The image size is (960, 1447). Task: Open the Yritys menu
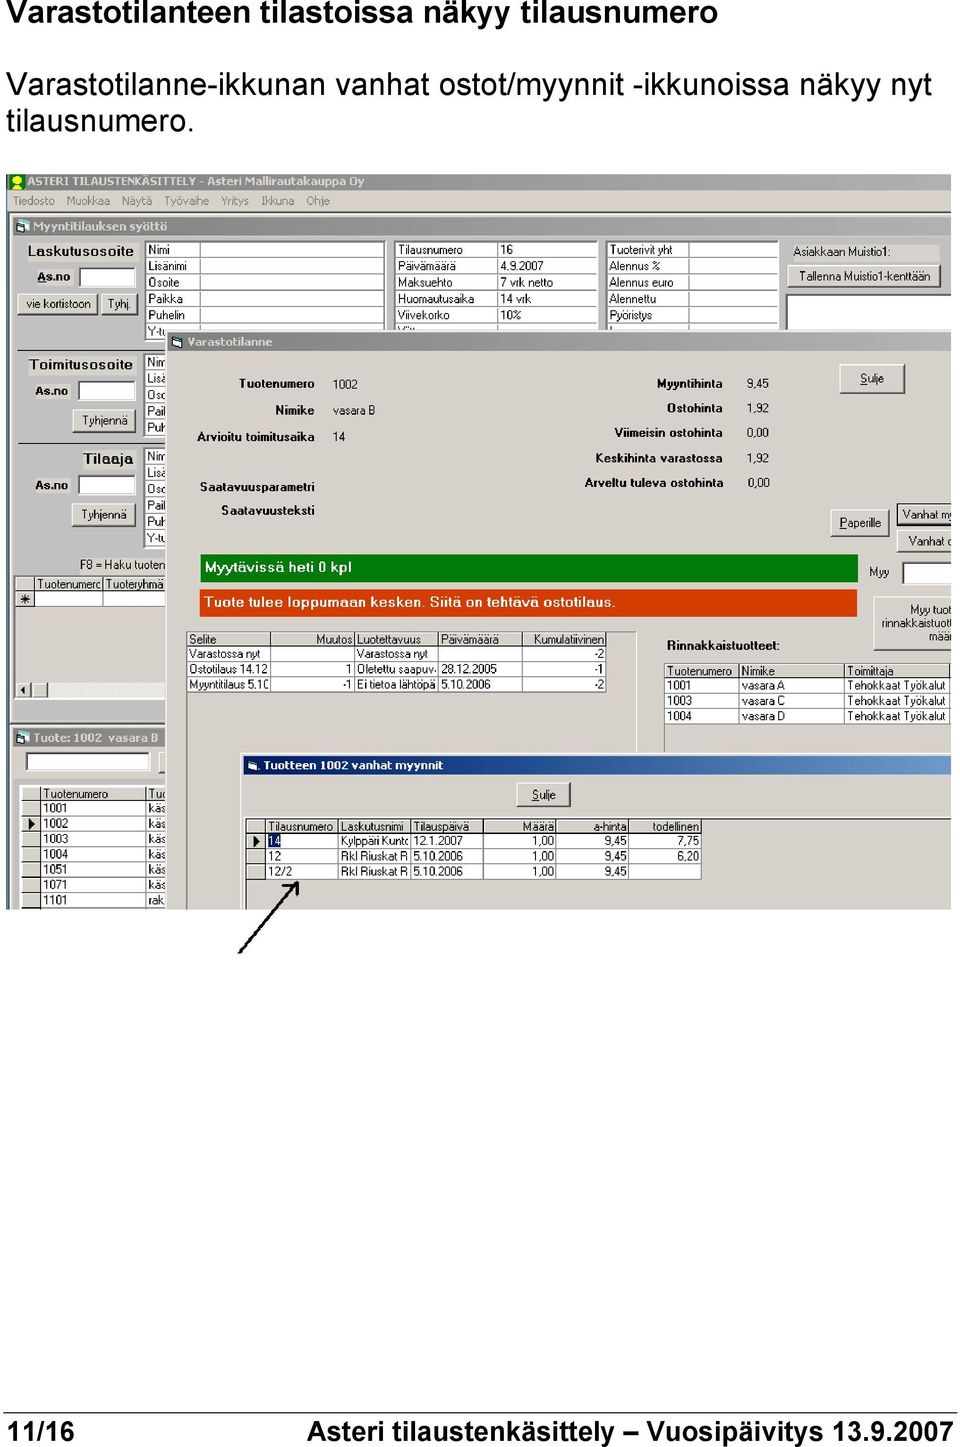(235, 201)
